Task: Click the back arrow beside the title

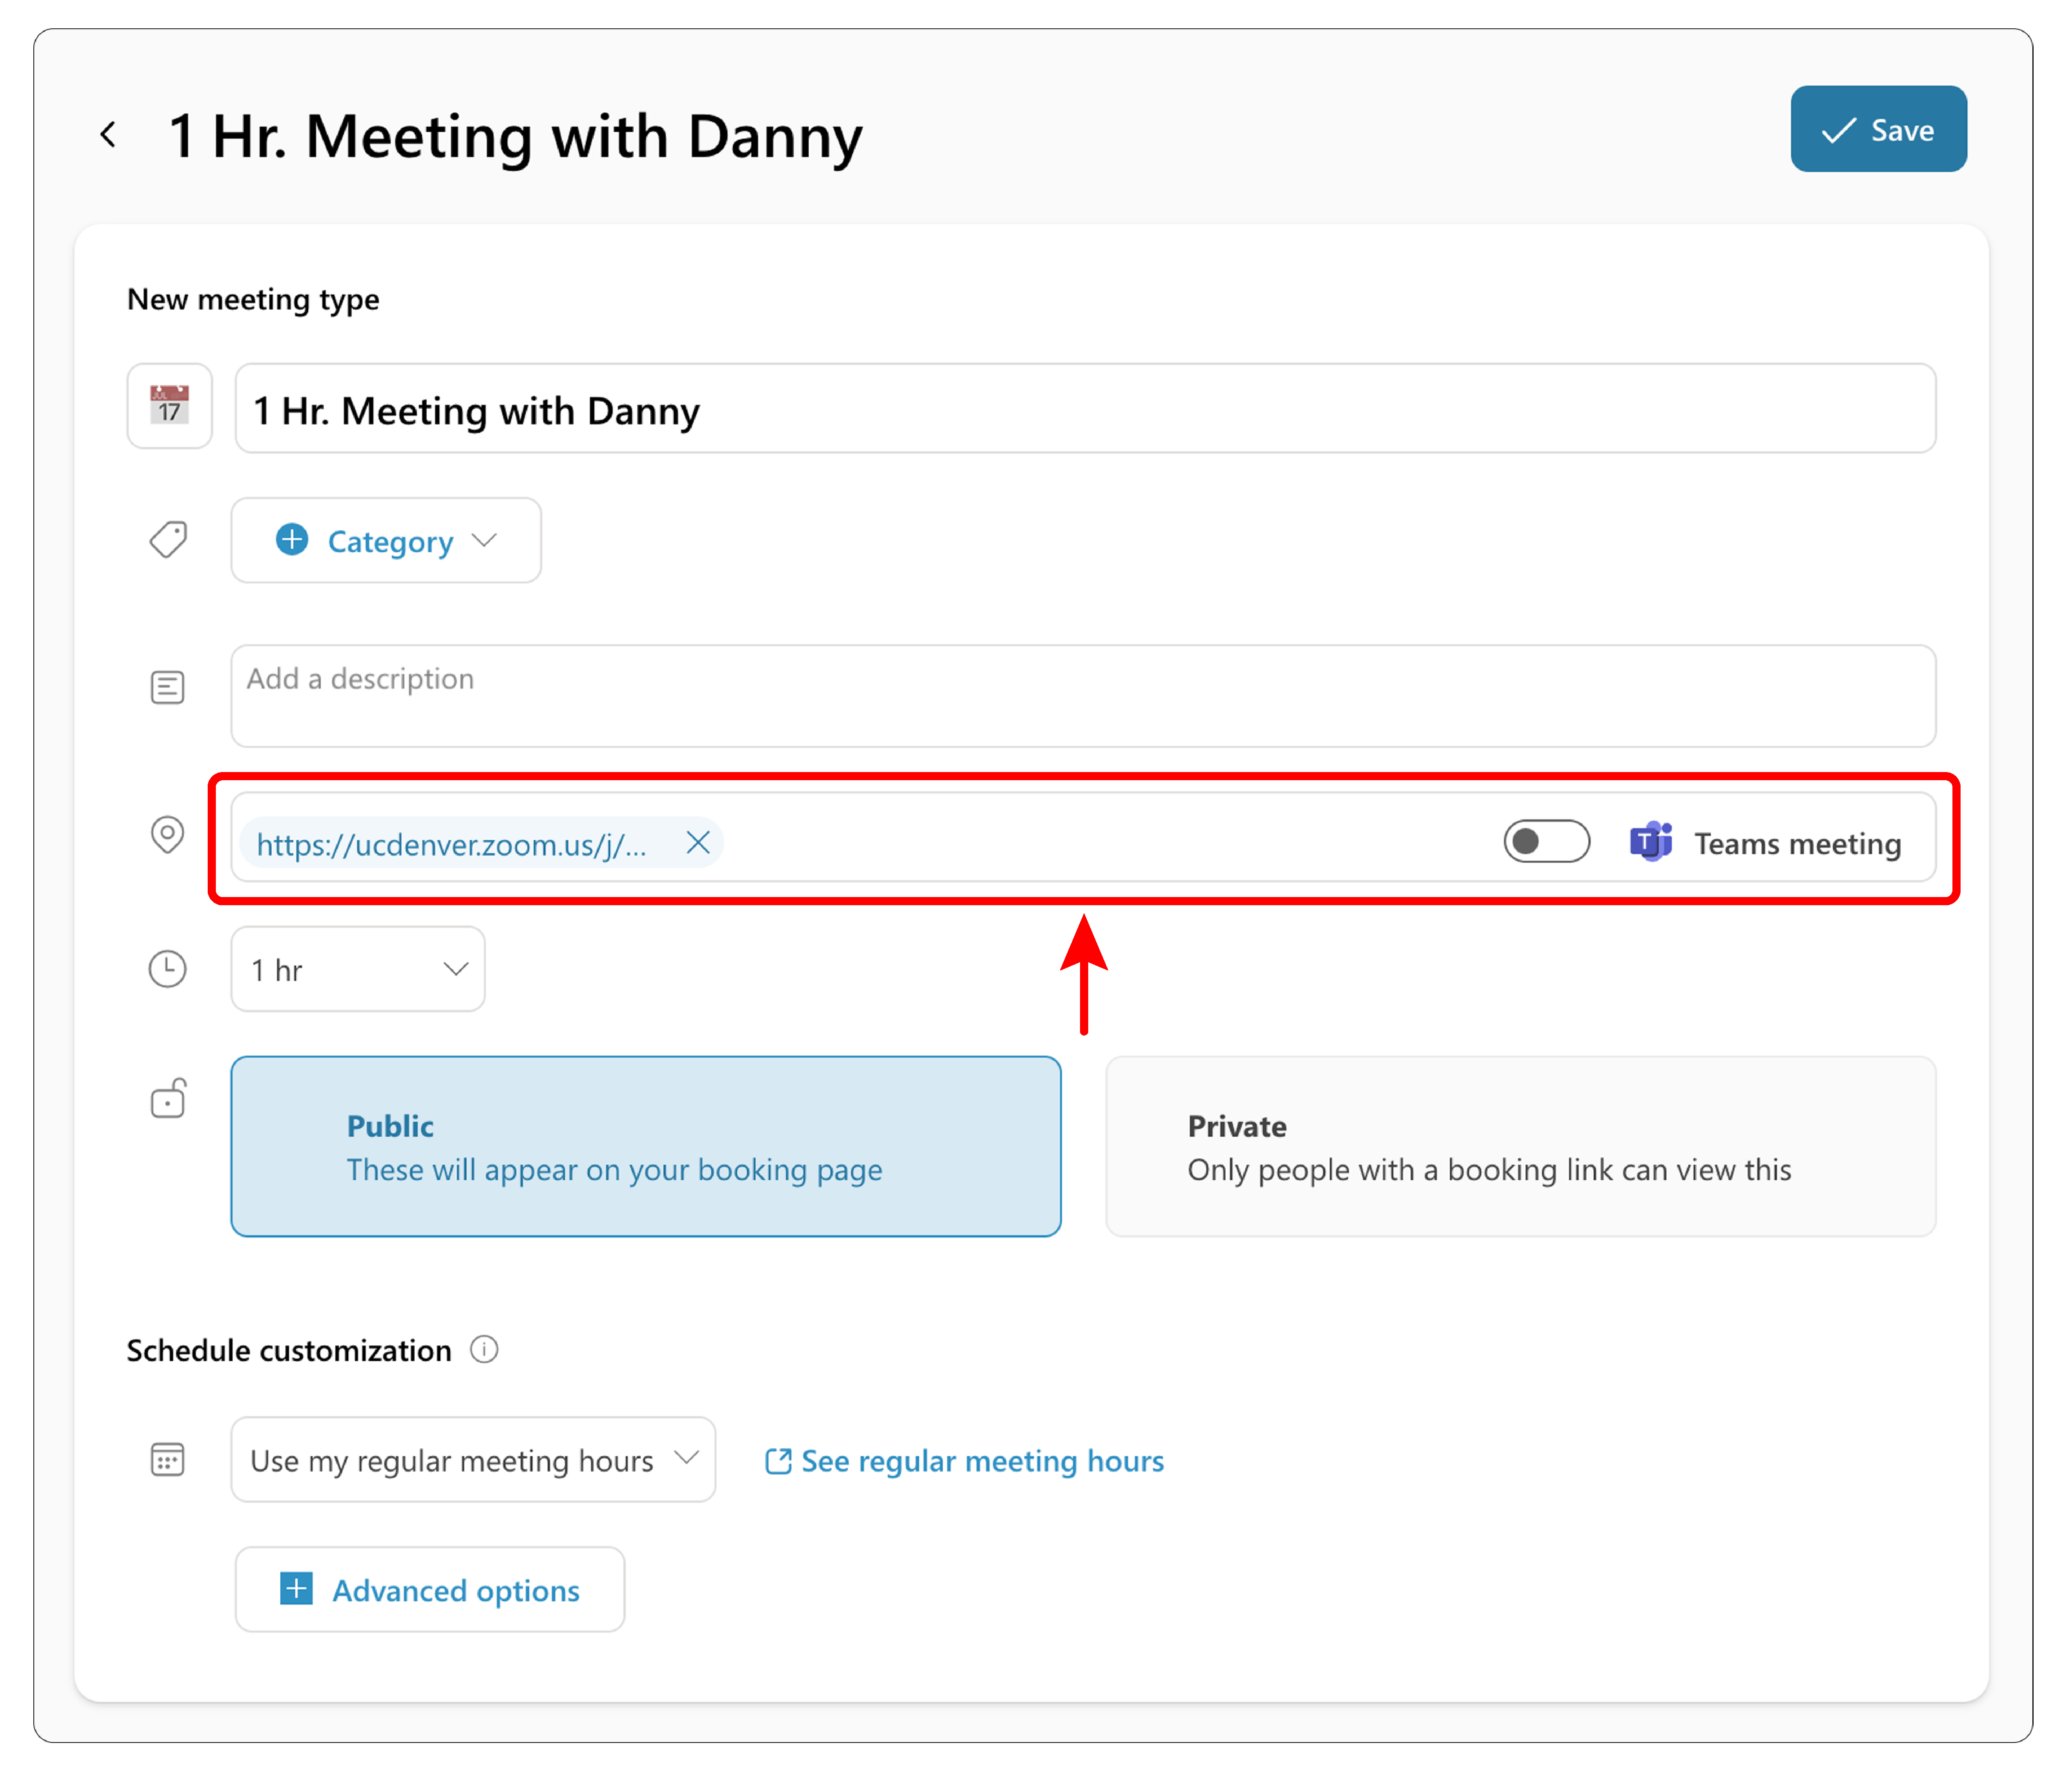Action: [x=108, y=134]
